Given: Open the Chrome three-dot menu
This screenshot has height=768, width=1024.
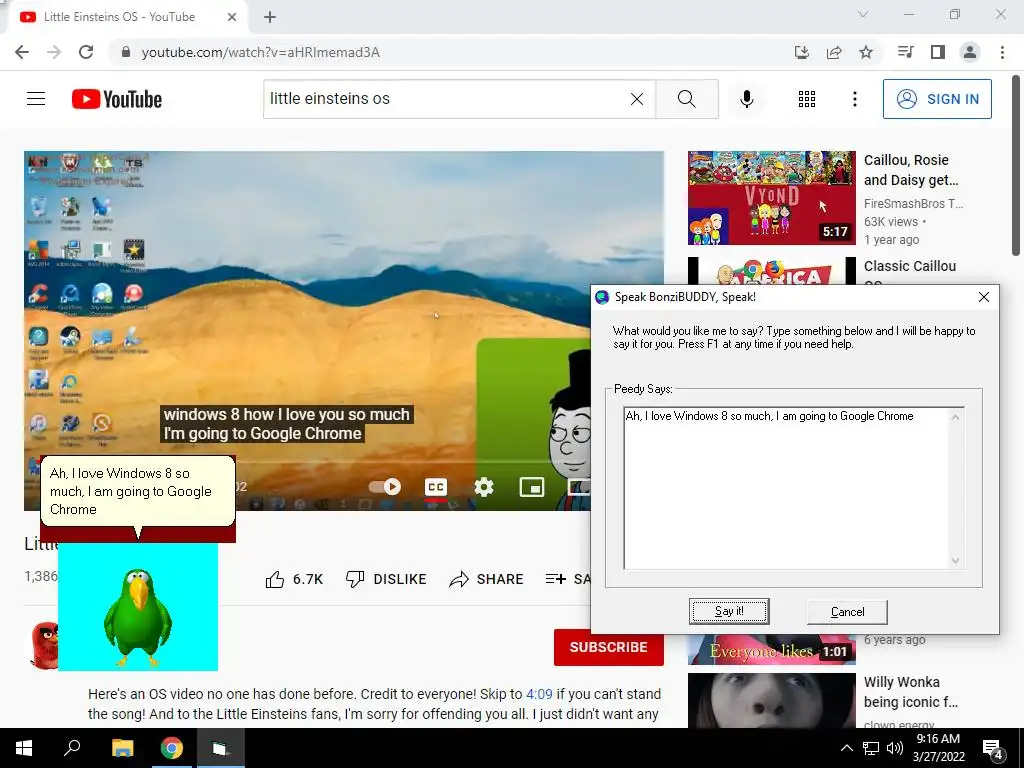Looking at the screenshot, I should click(1002, 52).
